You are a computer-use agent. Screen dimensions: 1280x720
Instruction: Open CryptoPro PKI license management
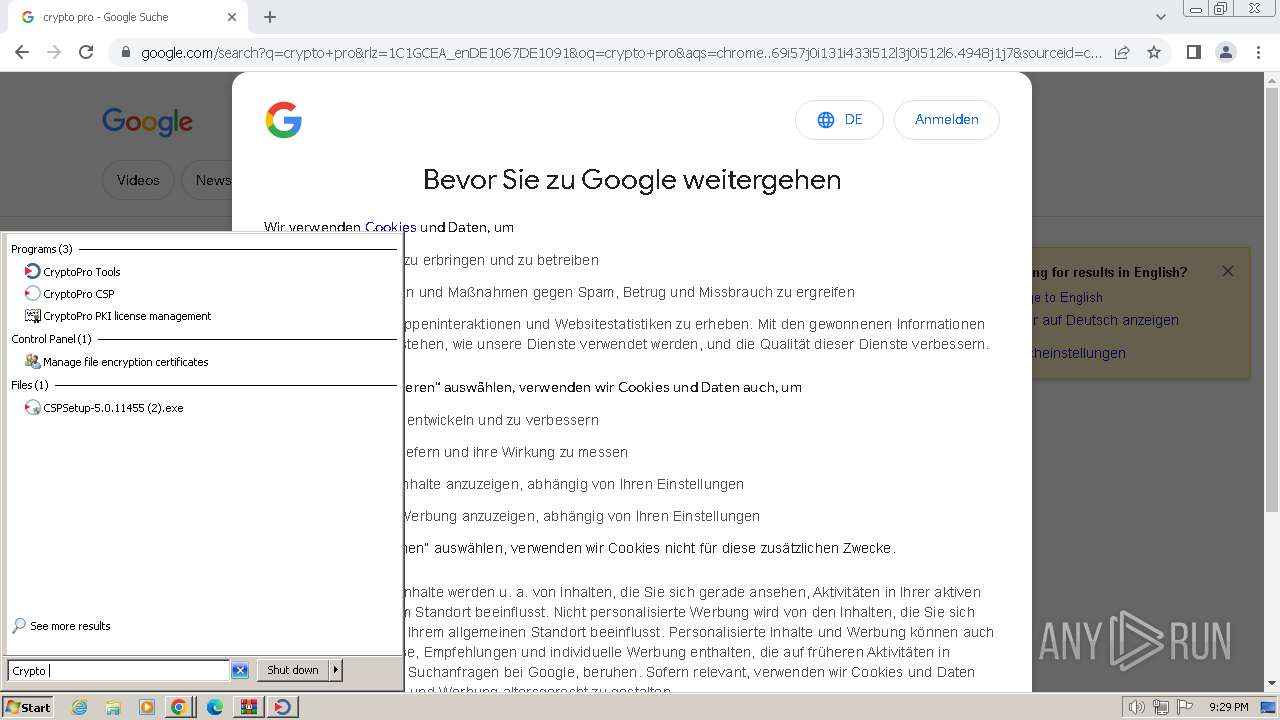point(118,316)
